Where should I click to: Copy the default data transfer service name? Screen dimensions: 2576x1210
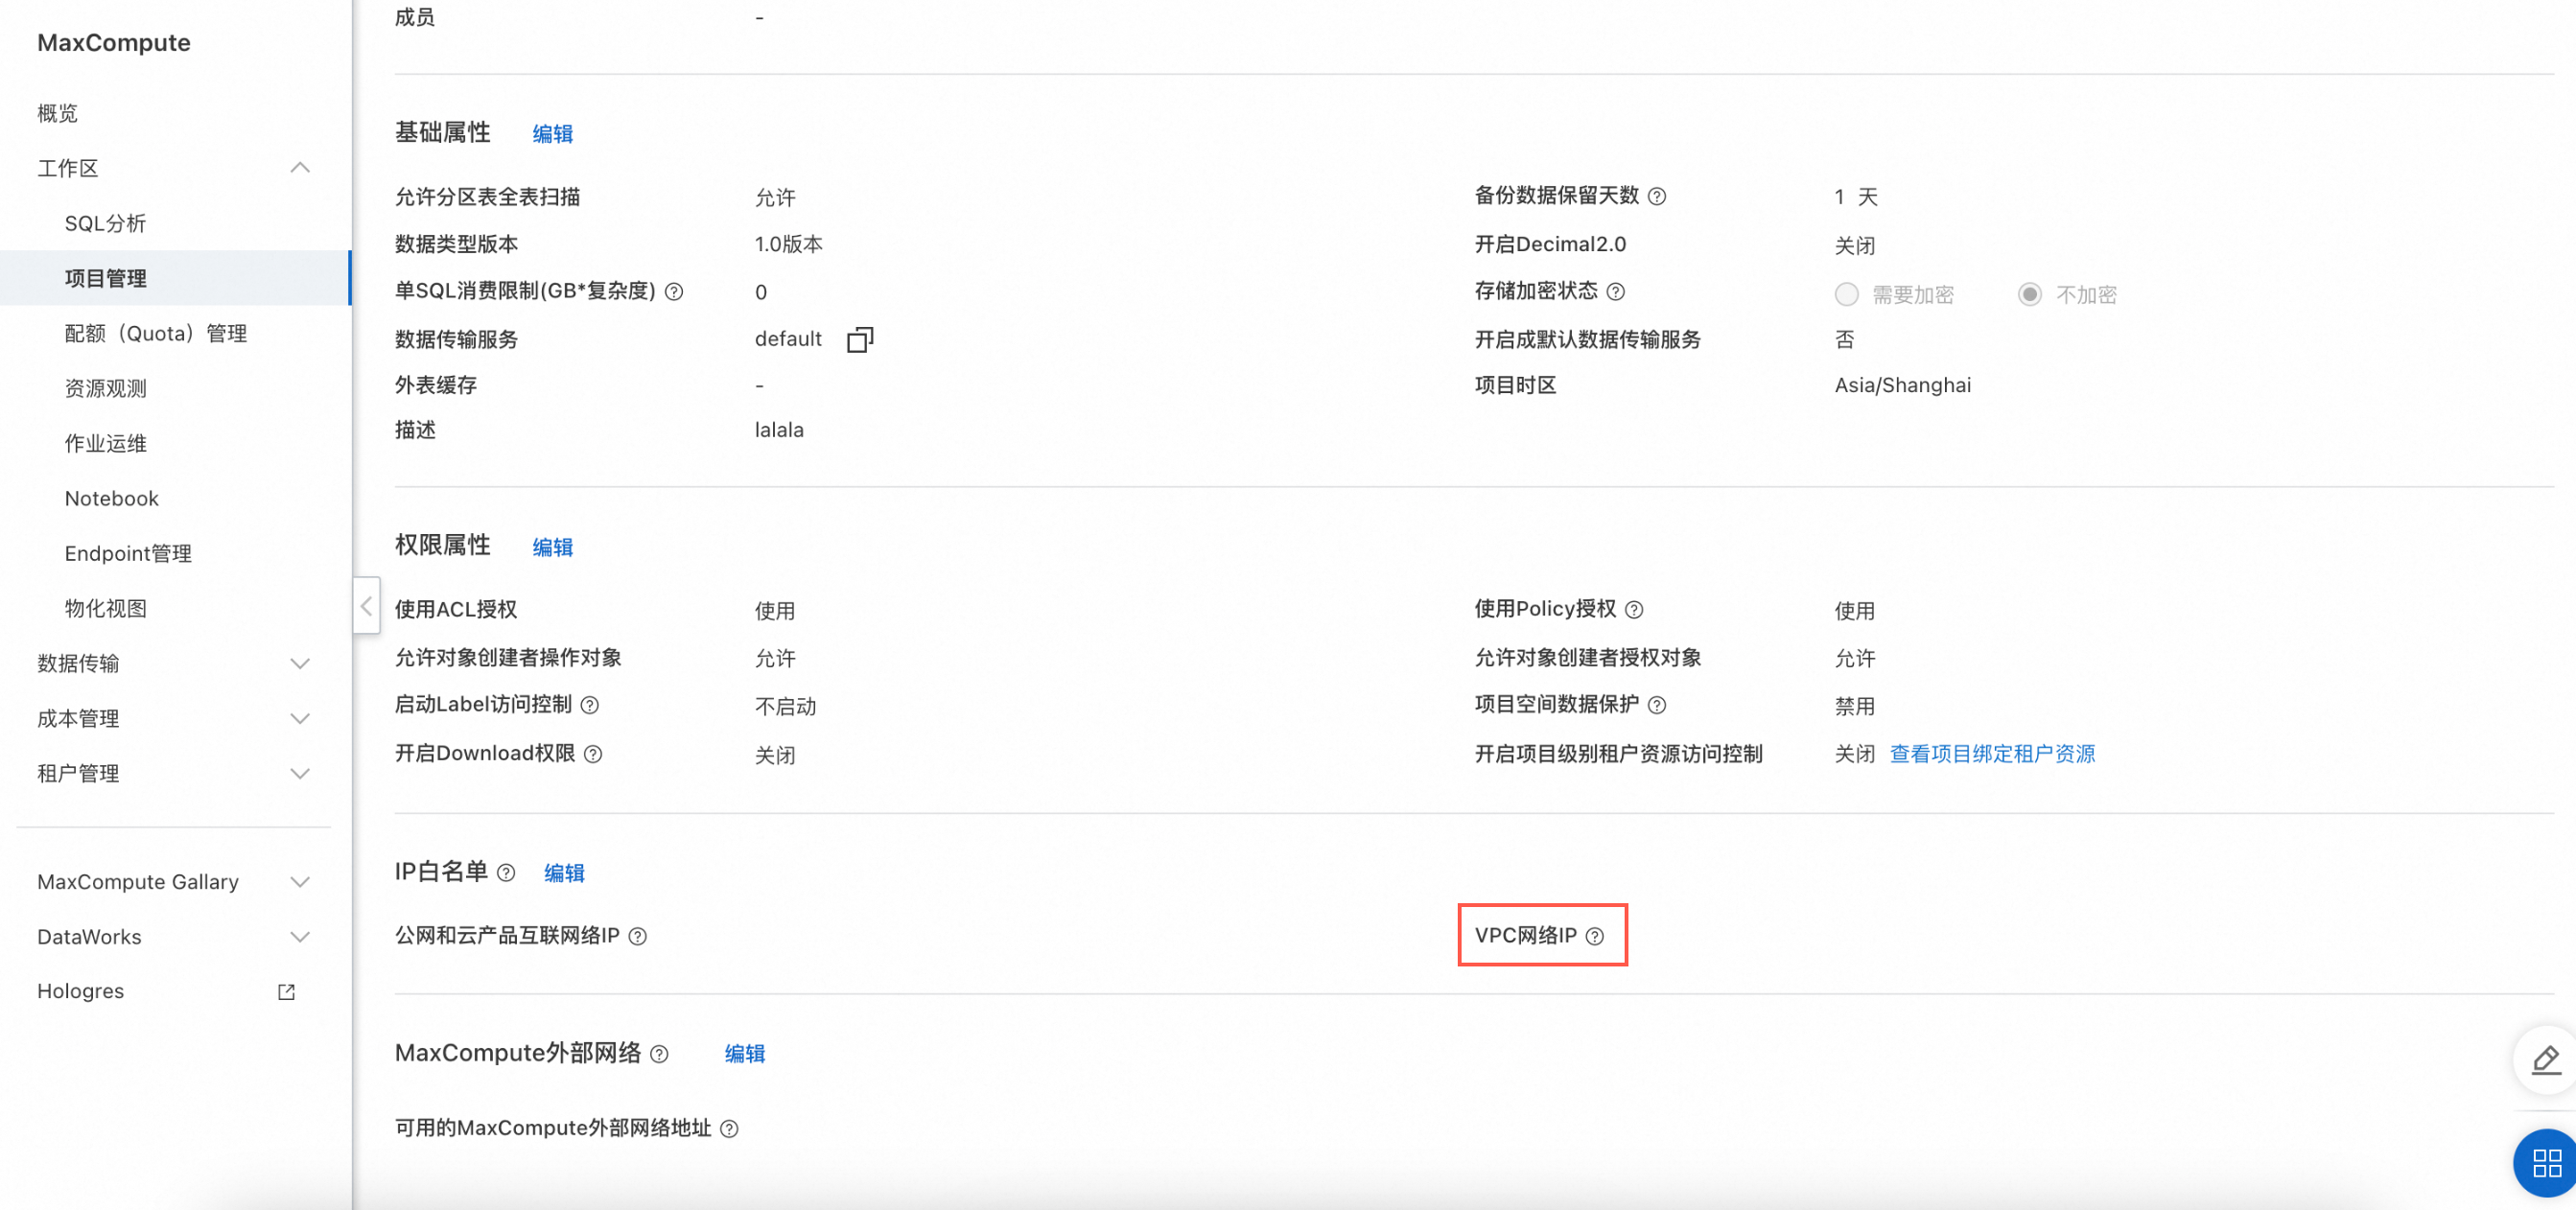pos(860,339)
